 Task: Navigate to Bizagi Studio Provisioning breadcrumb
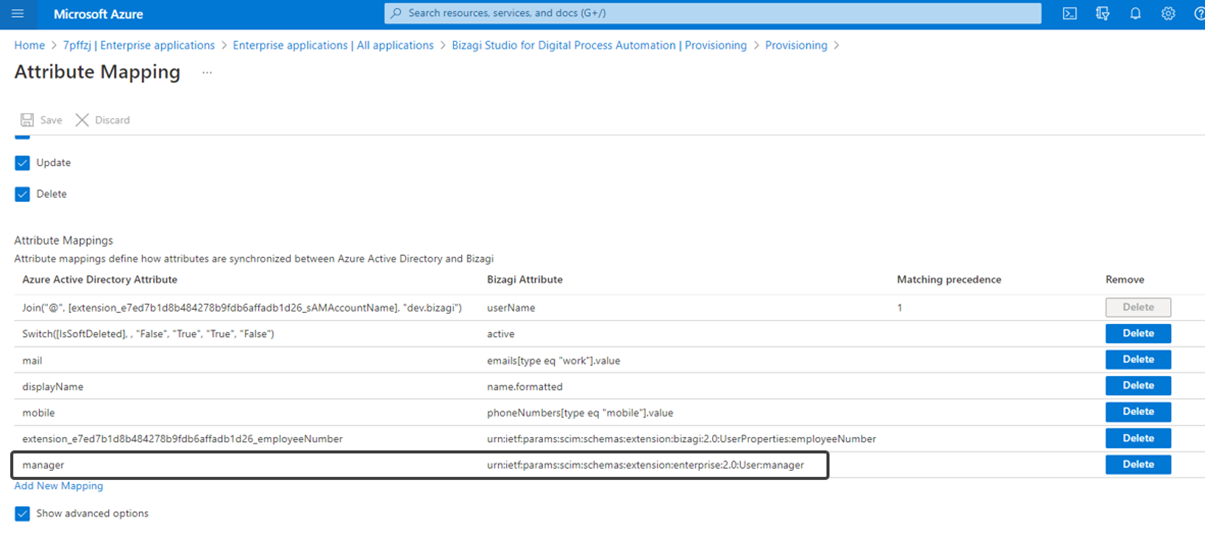[x=599, y=45]
